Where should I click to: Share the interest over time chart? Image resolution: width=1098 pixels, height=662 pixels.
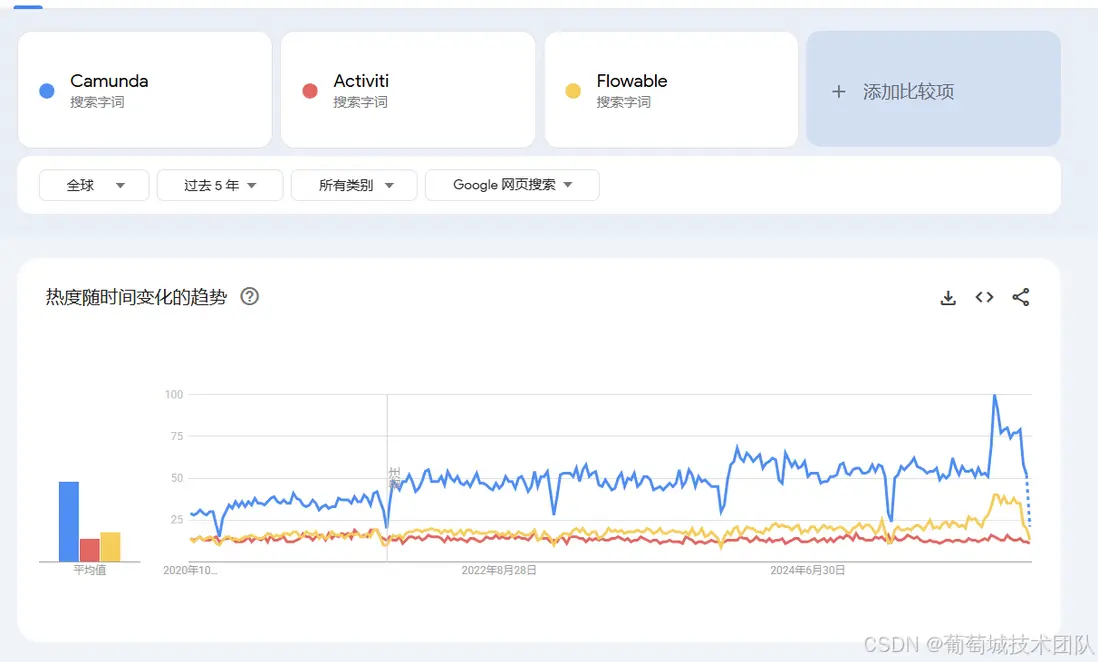1021,297
